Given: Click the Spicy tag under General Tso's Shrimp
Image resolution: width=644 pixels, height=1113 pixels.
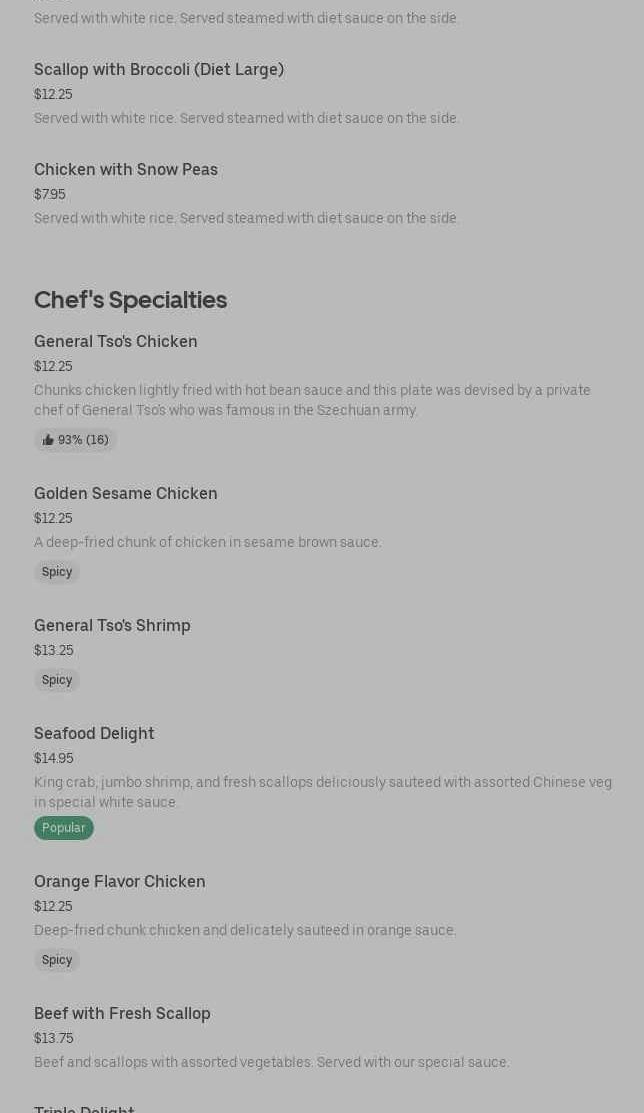Looking at the screenshot, I should tap(57, 680).
